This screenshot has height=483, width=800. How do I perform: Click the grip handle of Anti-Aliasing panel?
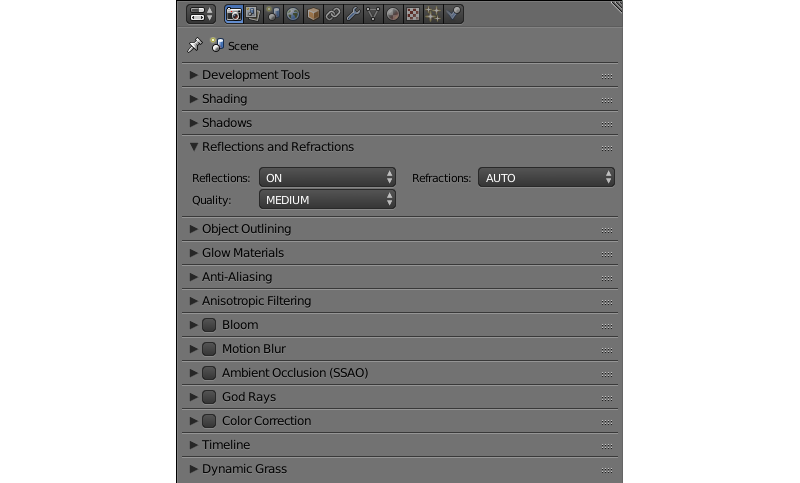pos(607,278)
